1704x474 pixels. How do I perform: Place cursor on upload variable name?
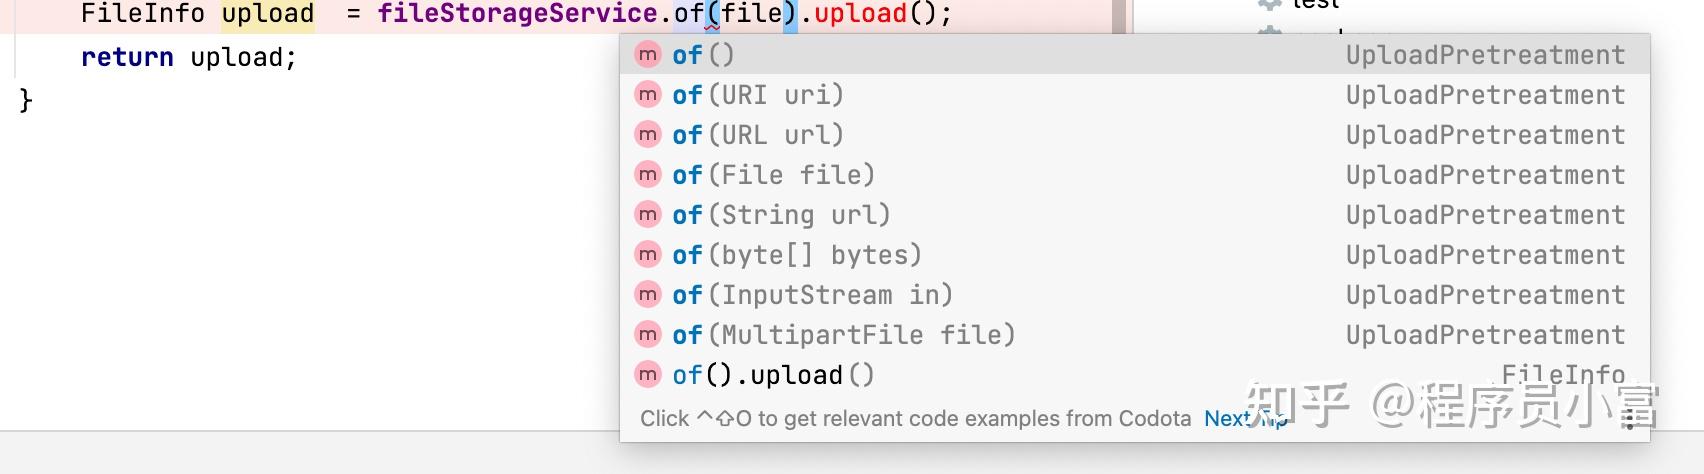pos(268,14)
